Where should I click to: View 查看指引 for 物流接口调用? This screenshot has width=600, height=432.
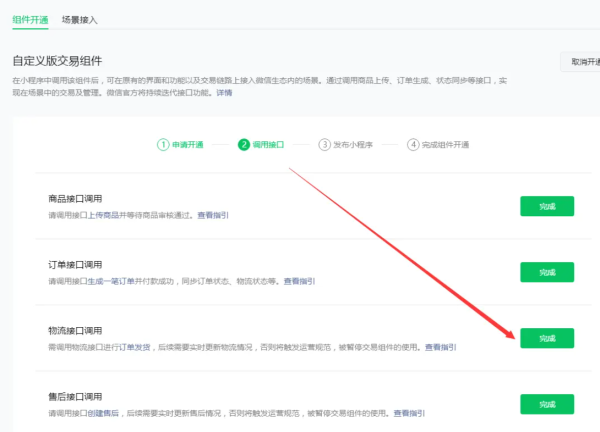[x=441, y=347]
